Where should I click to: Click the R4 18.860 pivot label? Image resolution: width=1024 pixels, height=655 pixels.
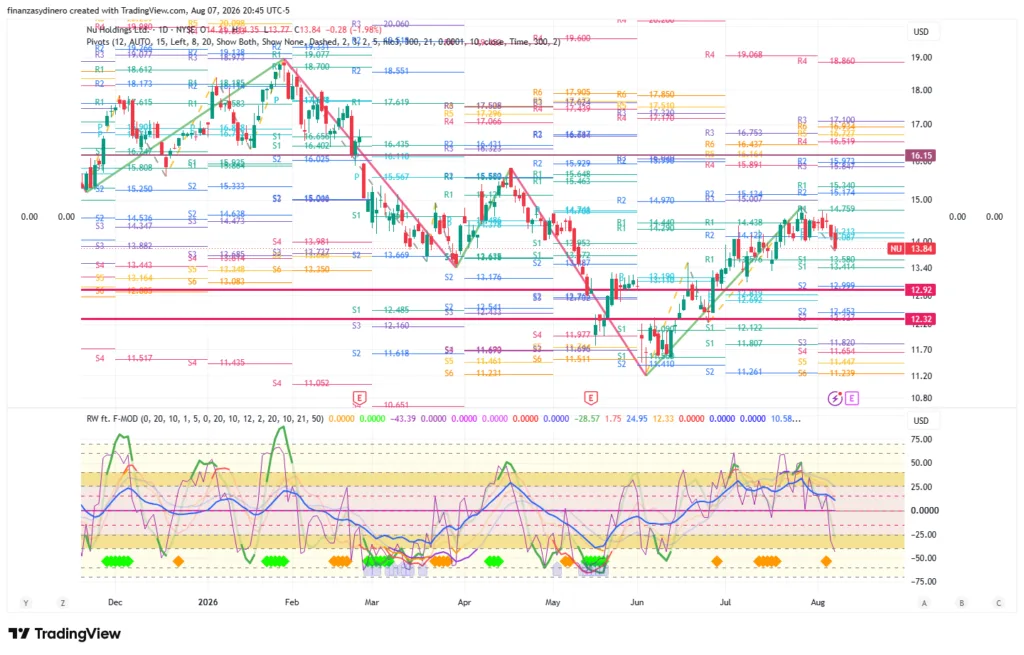[x=826, y=61]
